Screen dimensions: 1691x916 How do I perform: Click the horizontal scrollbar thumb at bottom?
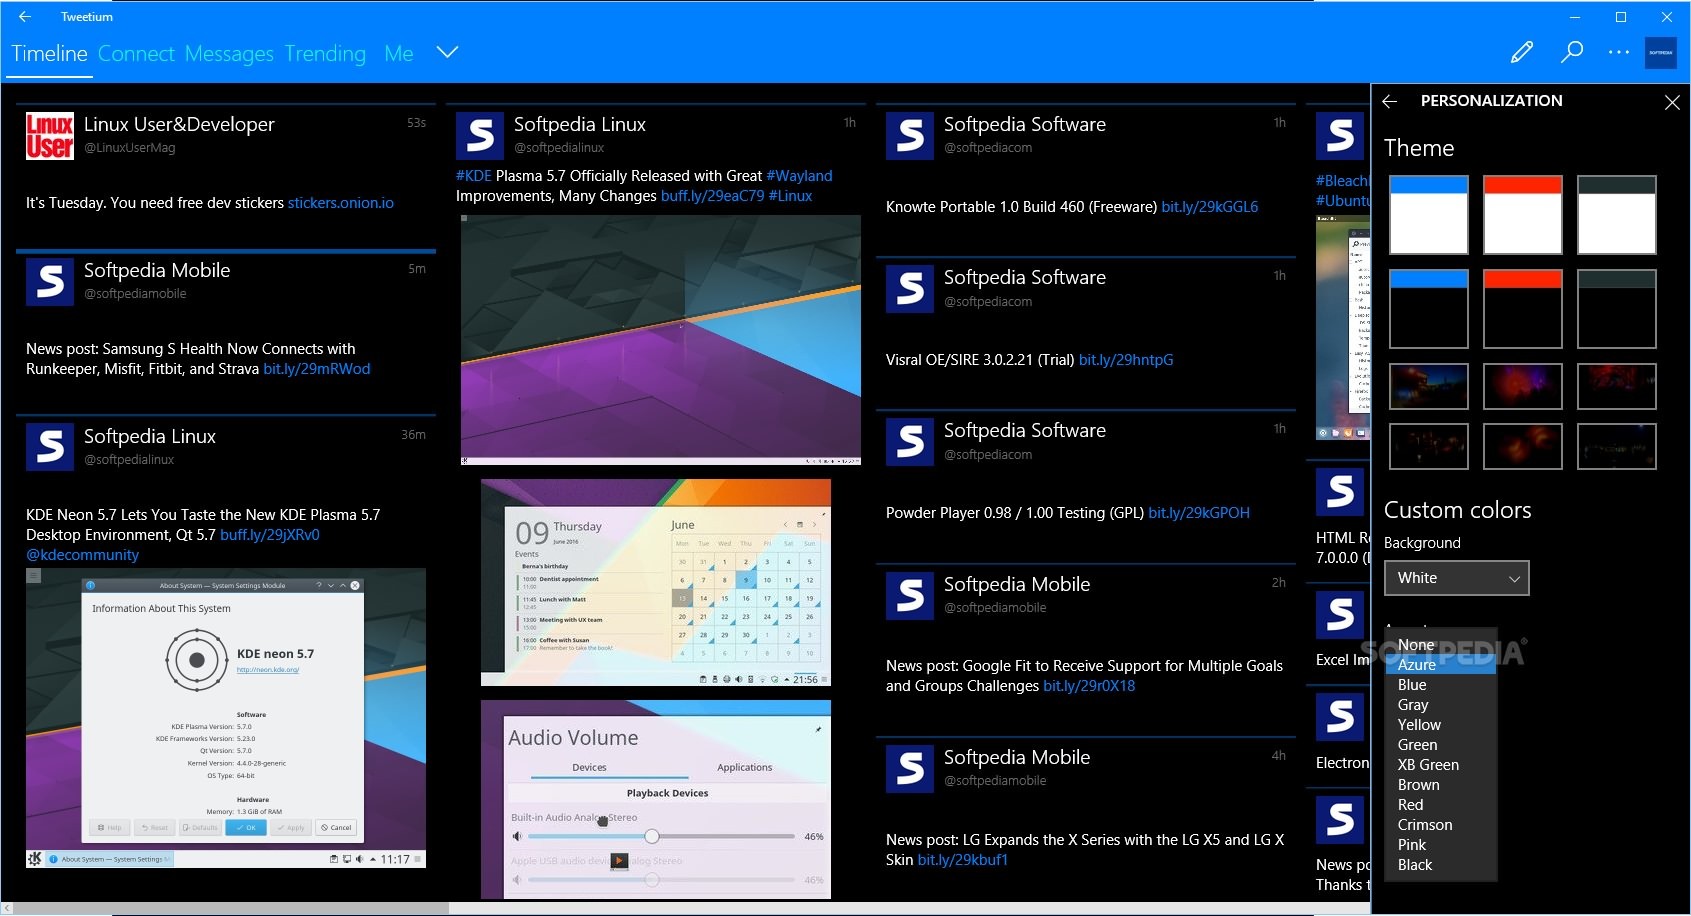(231, 908)
